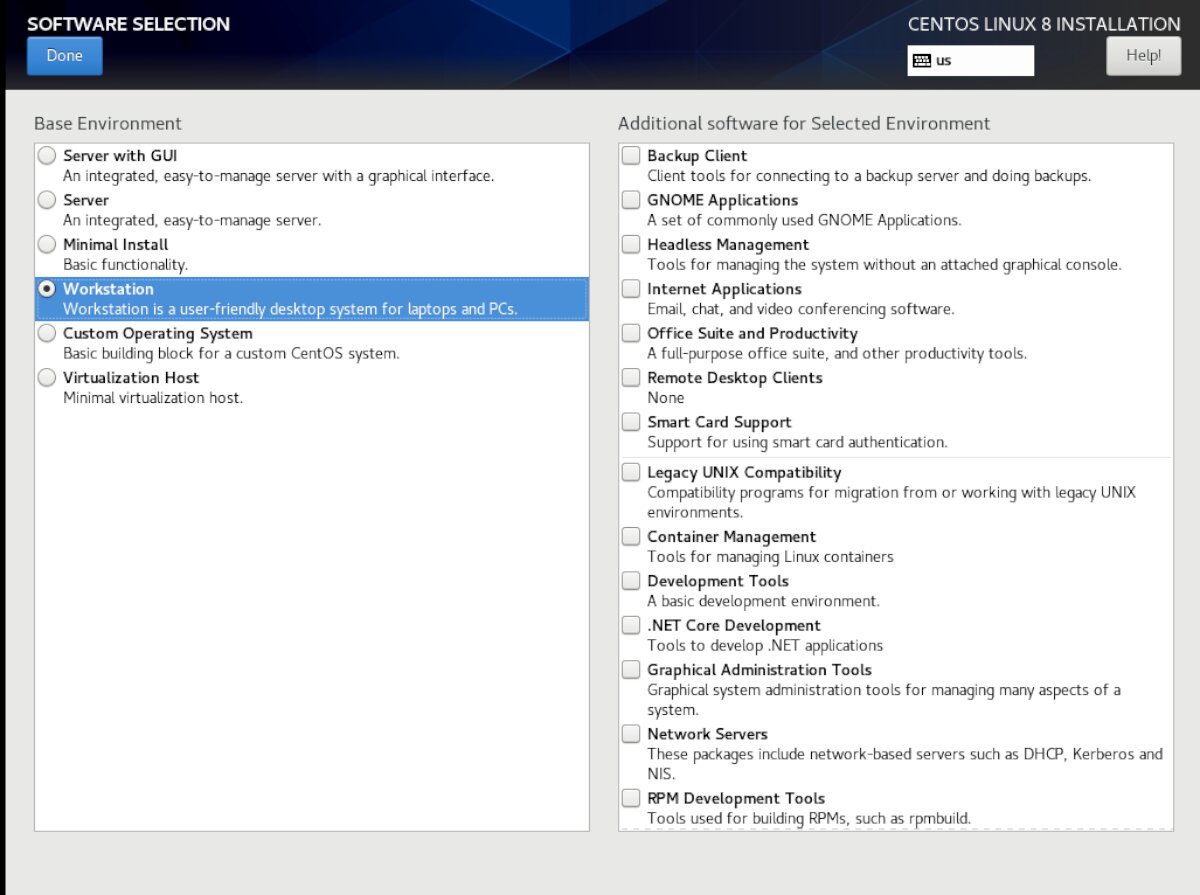
Task: Select the Server with GUI base environment
Action: pos(46,155)
